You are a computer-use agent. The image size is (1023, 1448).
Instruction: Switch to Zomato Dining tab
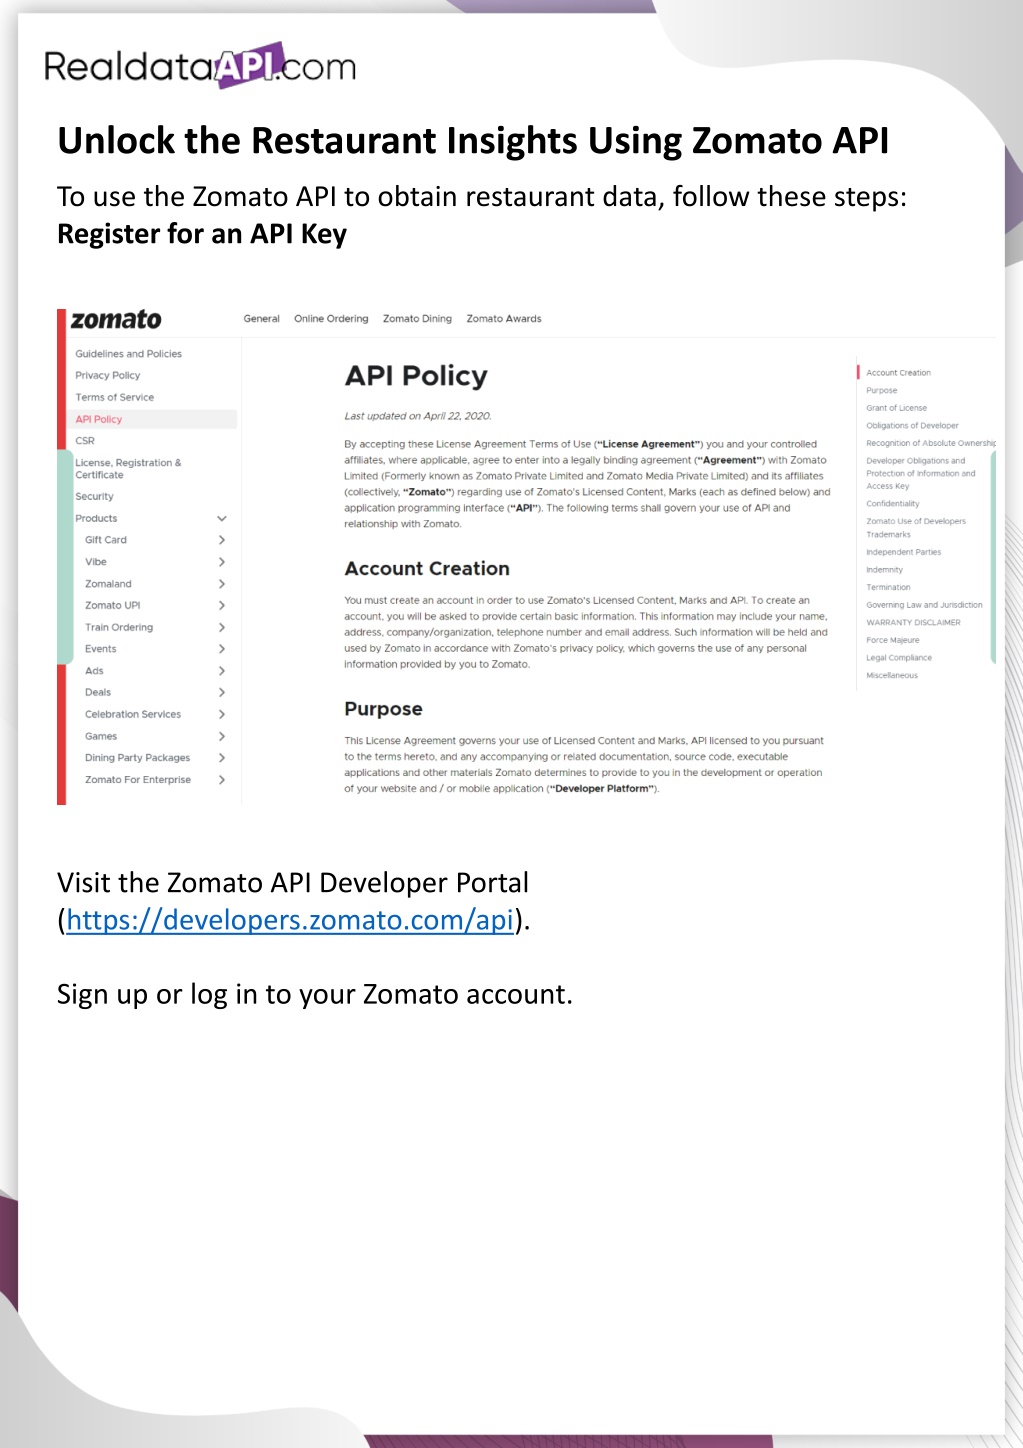click(417, 319)
